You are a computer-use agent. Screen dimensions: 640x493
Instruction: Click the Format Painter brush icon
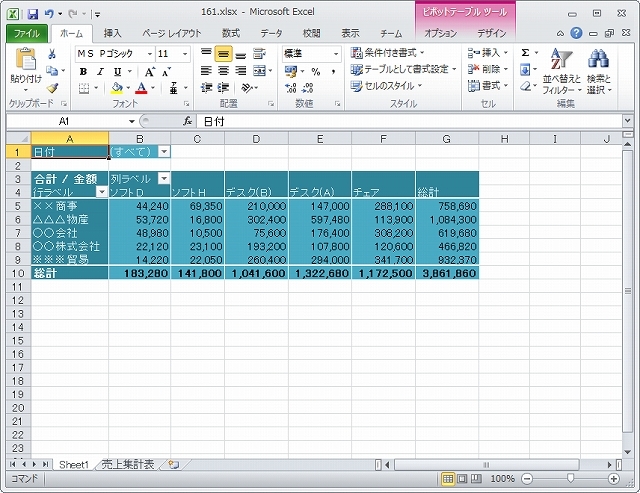point(53,88)
